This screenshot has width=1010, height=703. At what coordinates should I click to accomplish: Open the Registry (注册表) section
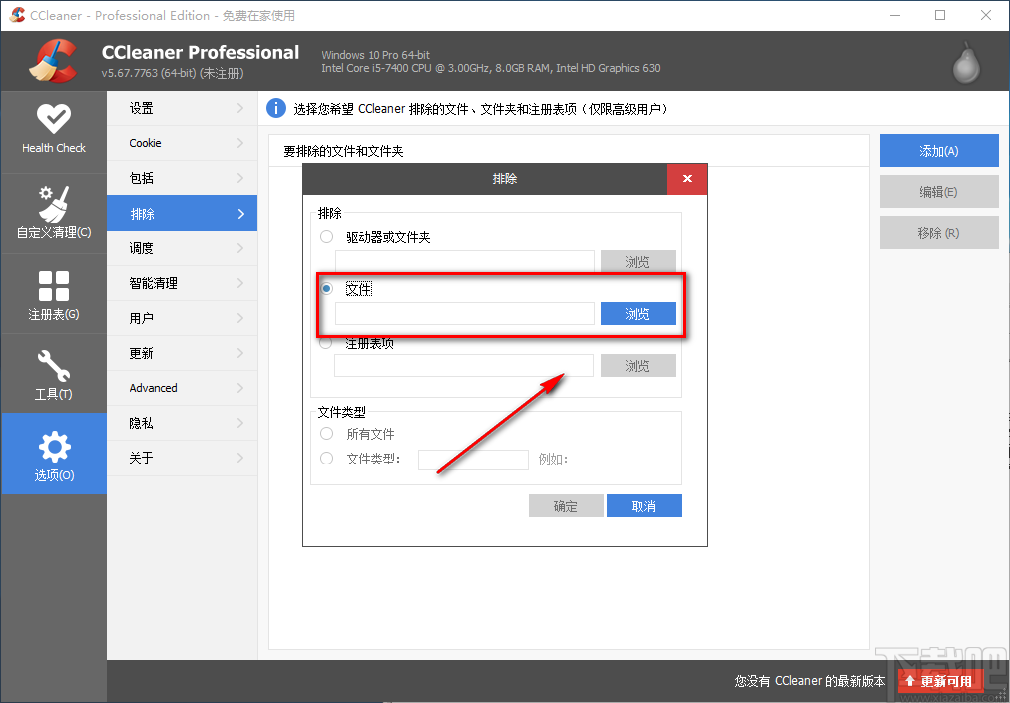tap(53, 294)
